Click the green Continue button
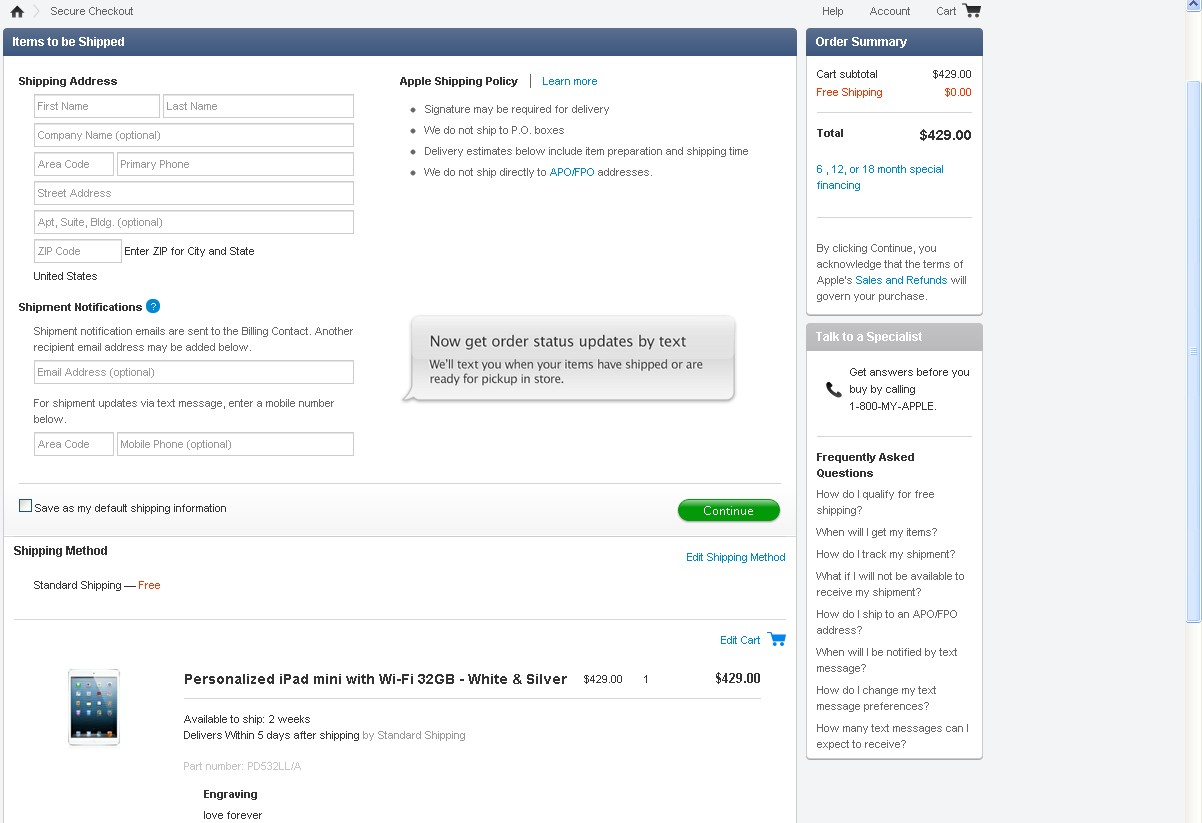The height and width of the screenshot is (823, 1202). (x=728, y=510)
